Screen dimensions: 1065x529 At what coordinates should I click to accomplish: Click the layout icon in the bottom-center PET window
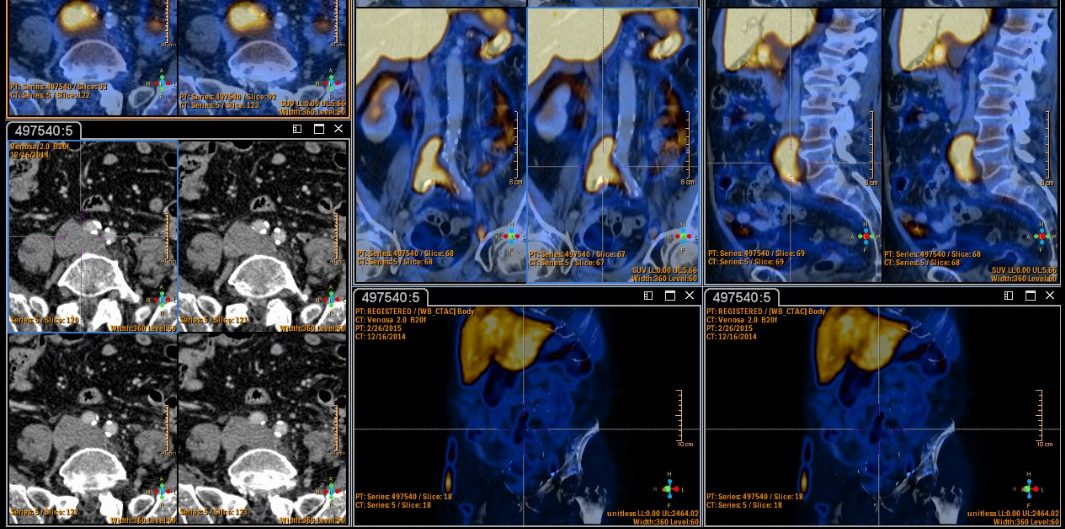coord(648,296)
